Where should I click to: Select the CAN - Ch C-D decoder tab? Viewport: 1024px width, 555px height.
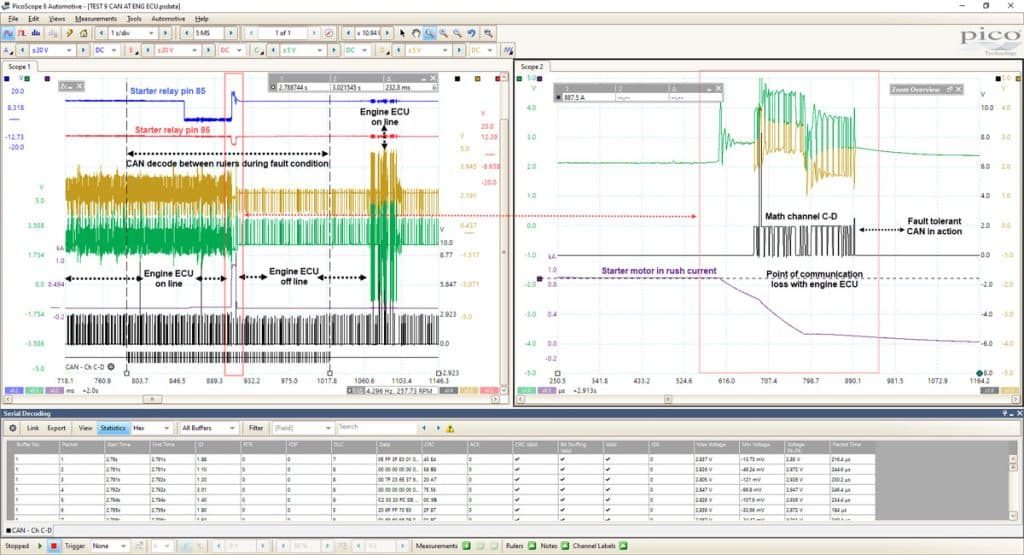[29, 530]
